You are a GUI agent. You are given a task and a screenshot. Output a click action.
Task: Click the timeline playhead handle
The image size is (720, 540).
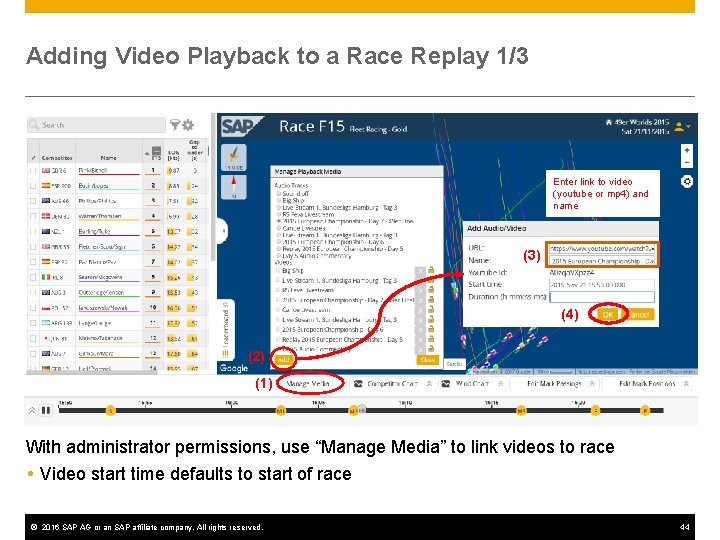tap(362, 410)
